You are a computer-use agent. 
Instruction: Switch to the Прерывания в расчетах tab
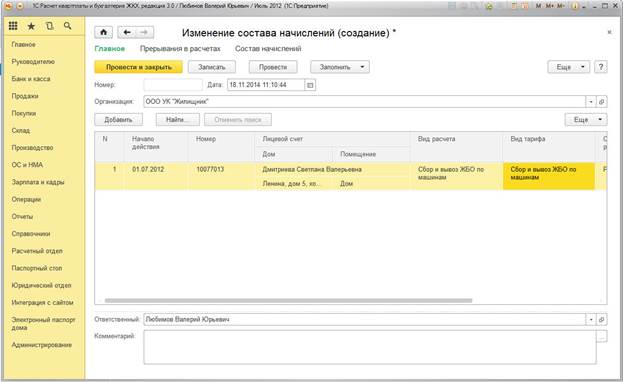click(180, 48)
